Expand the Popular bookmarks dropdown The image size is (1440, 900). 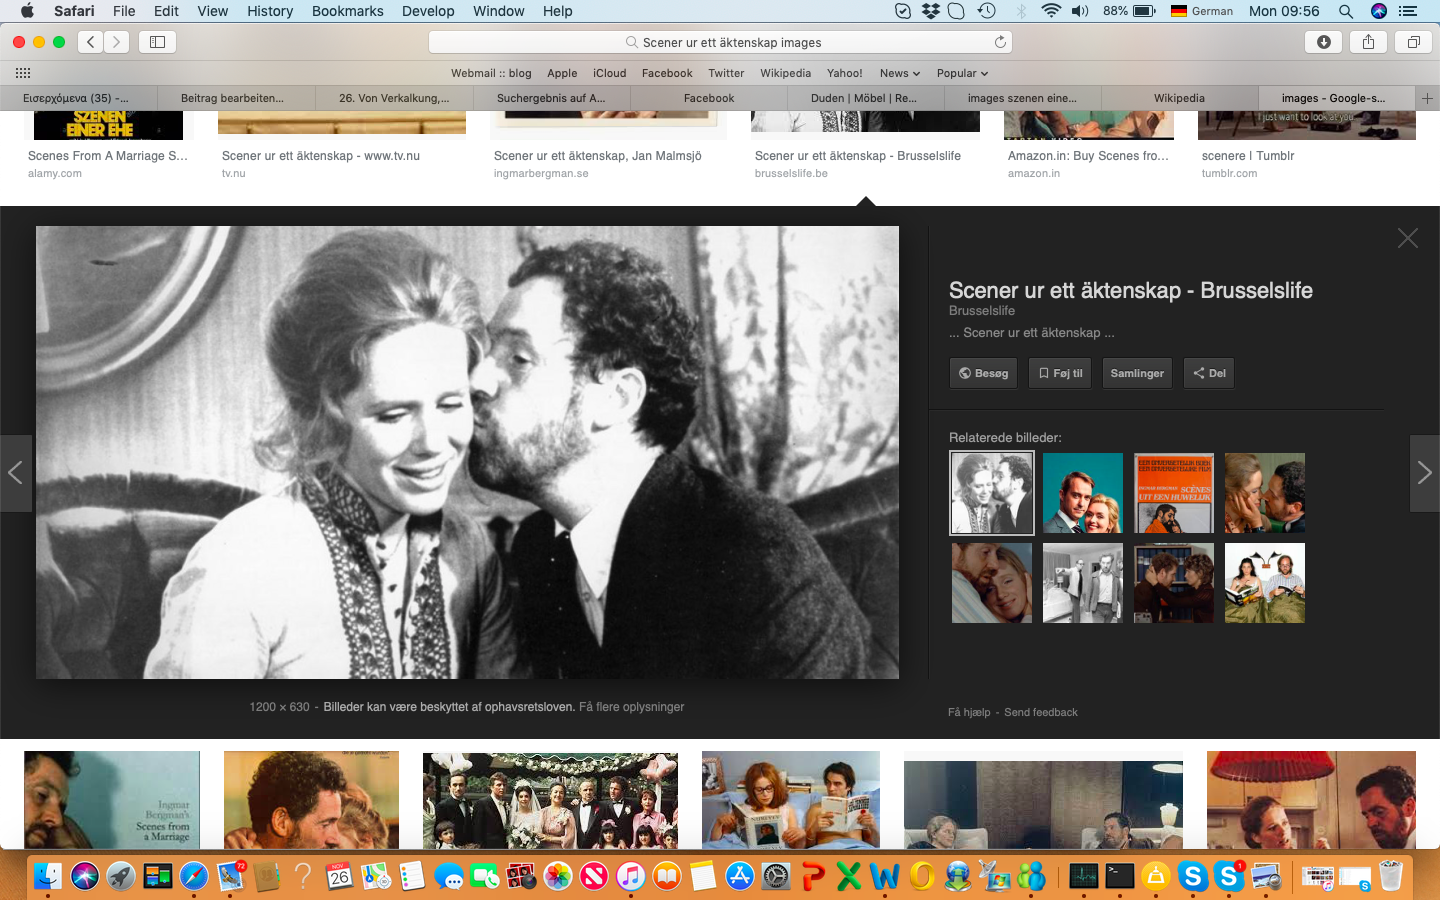(962, 73)
